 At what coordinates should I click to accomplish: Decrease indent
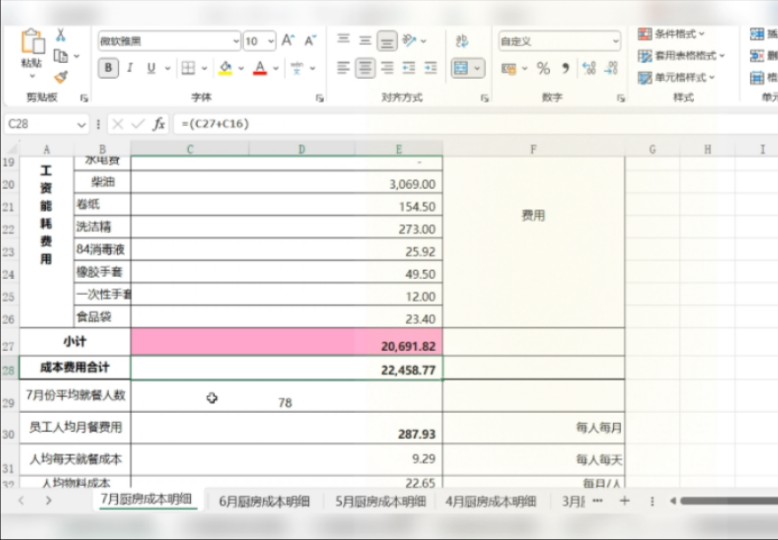409,68
